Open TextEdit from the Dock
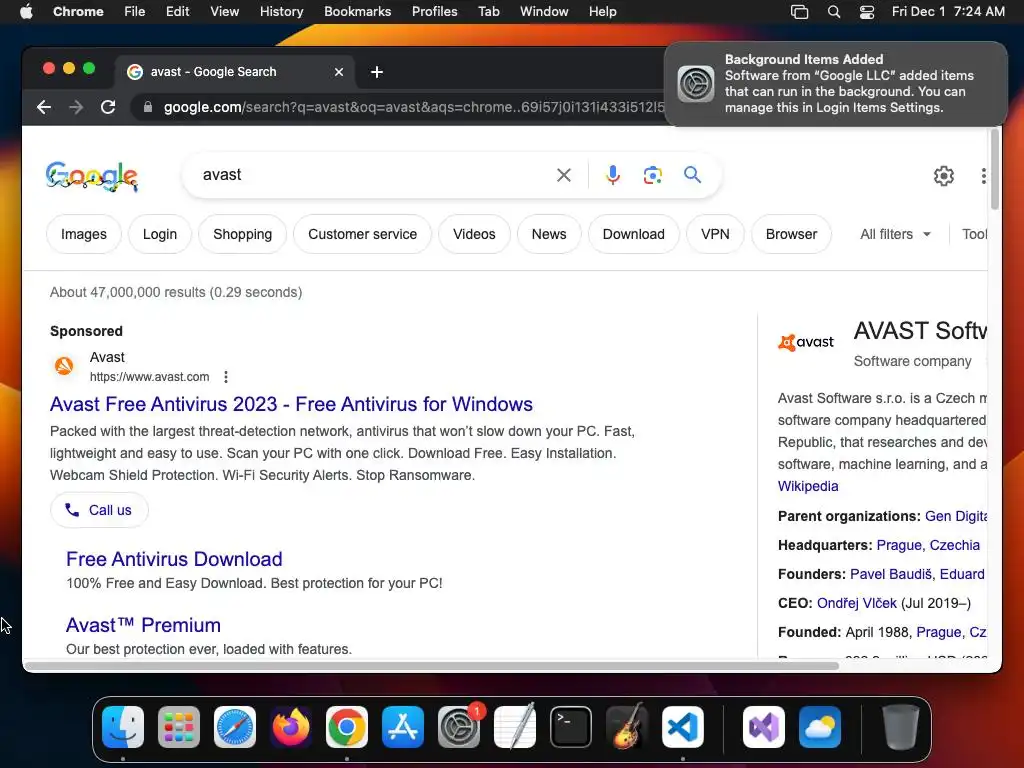 515,727
